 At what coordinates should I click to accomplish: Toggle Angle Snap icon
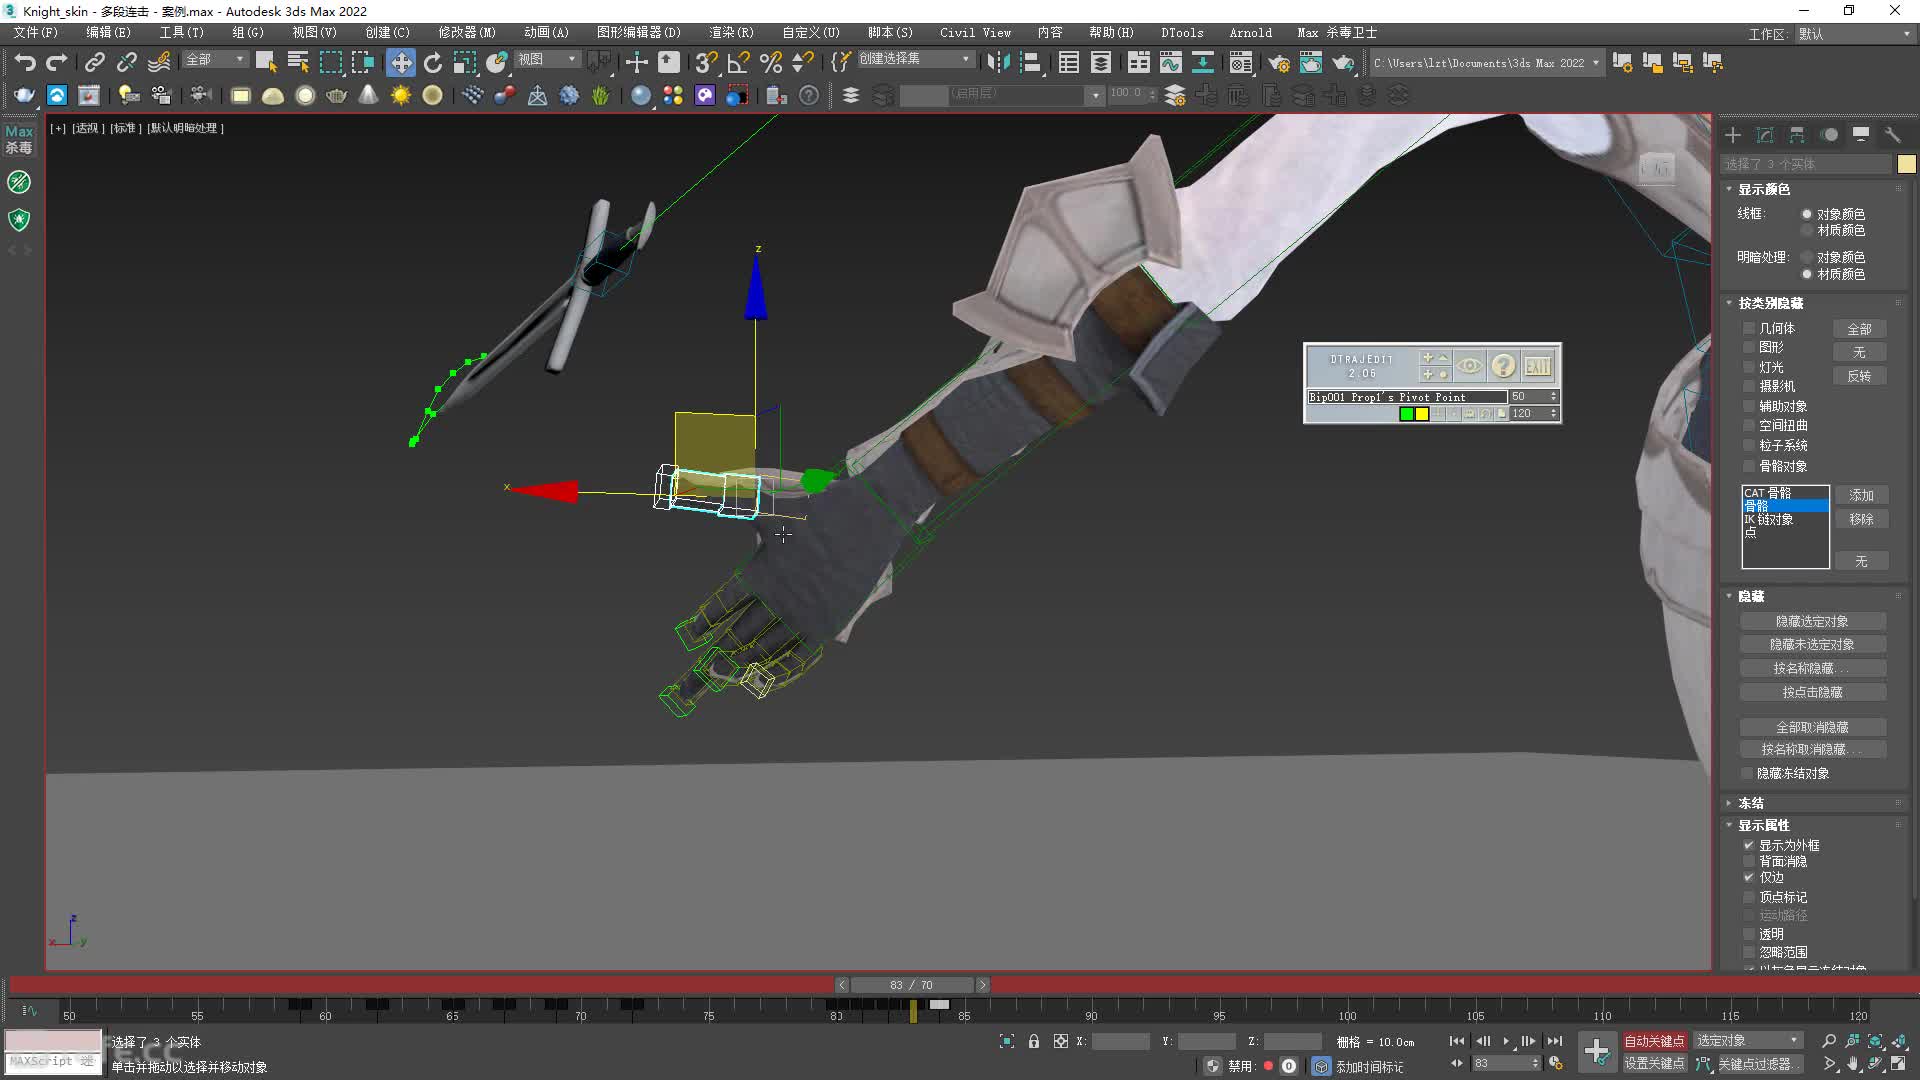tap(739, 62)
